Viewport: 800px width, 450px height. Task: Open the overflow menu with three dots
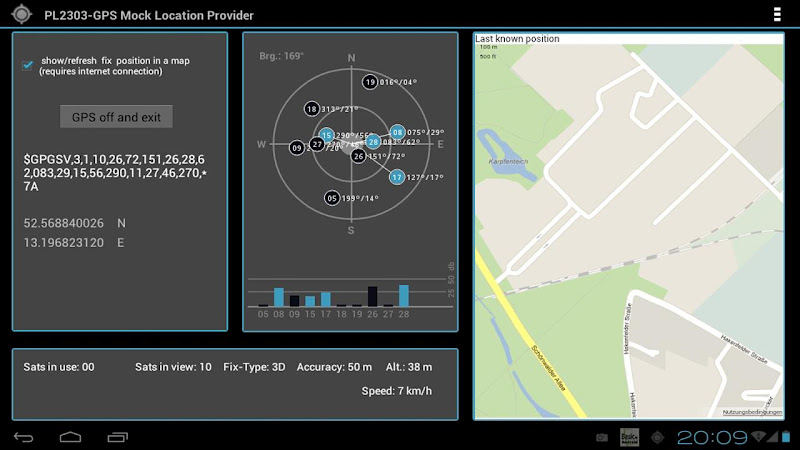point(777,14)
